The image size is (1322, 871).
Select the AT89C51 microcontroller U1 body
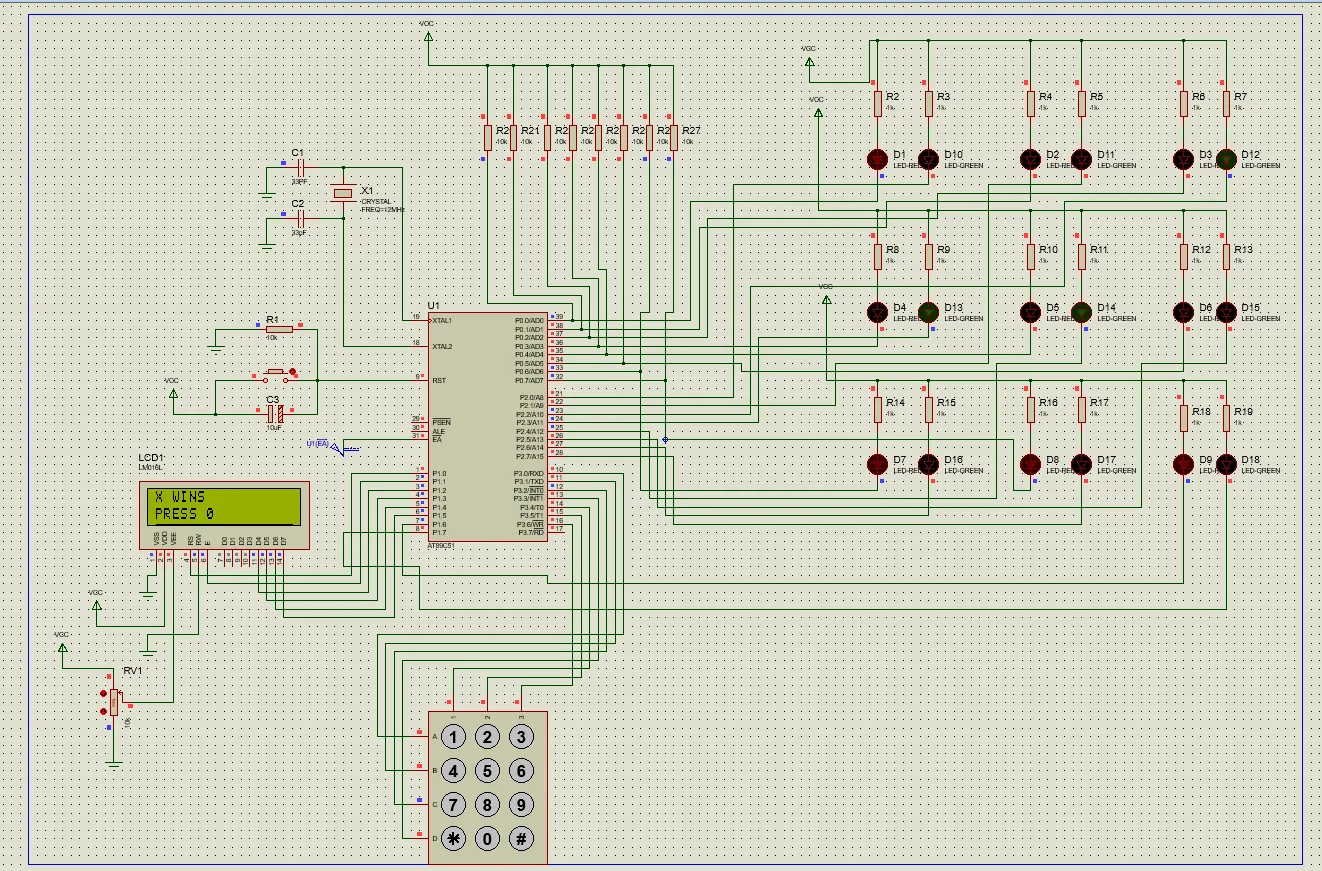tap(488, 427)
